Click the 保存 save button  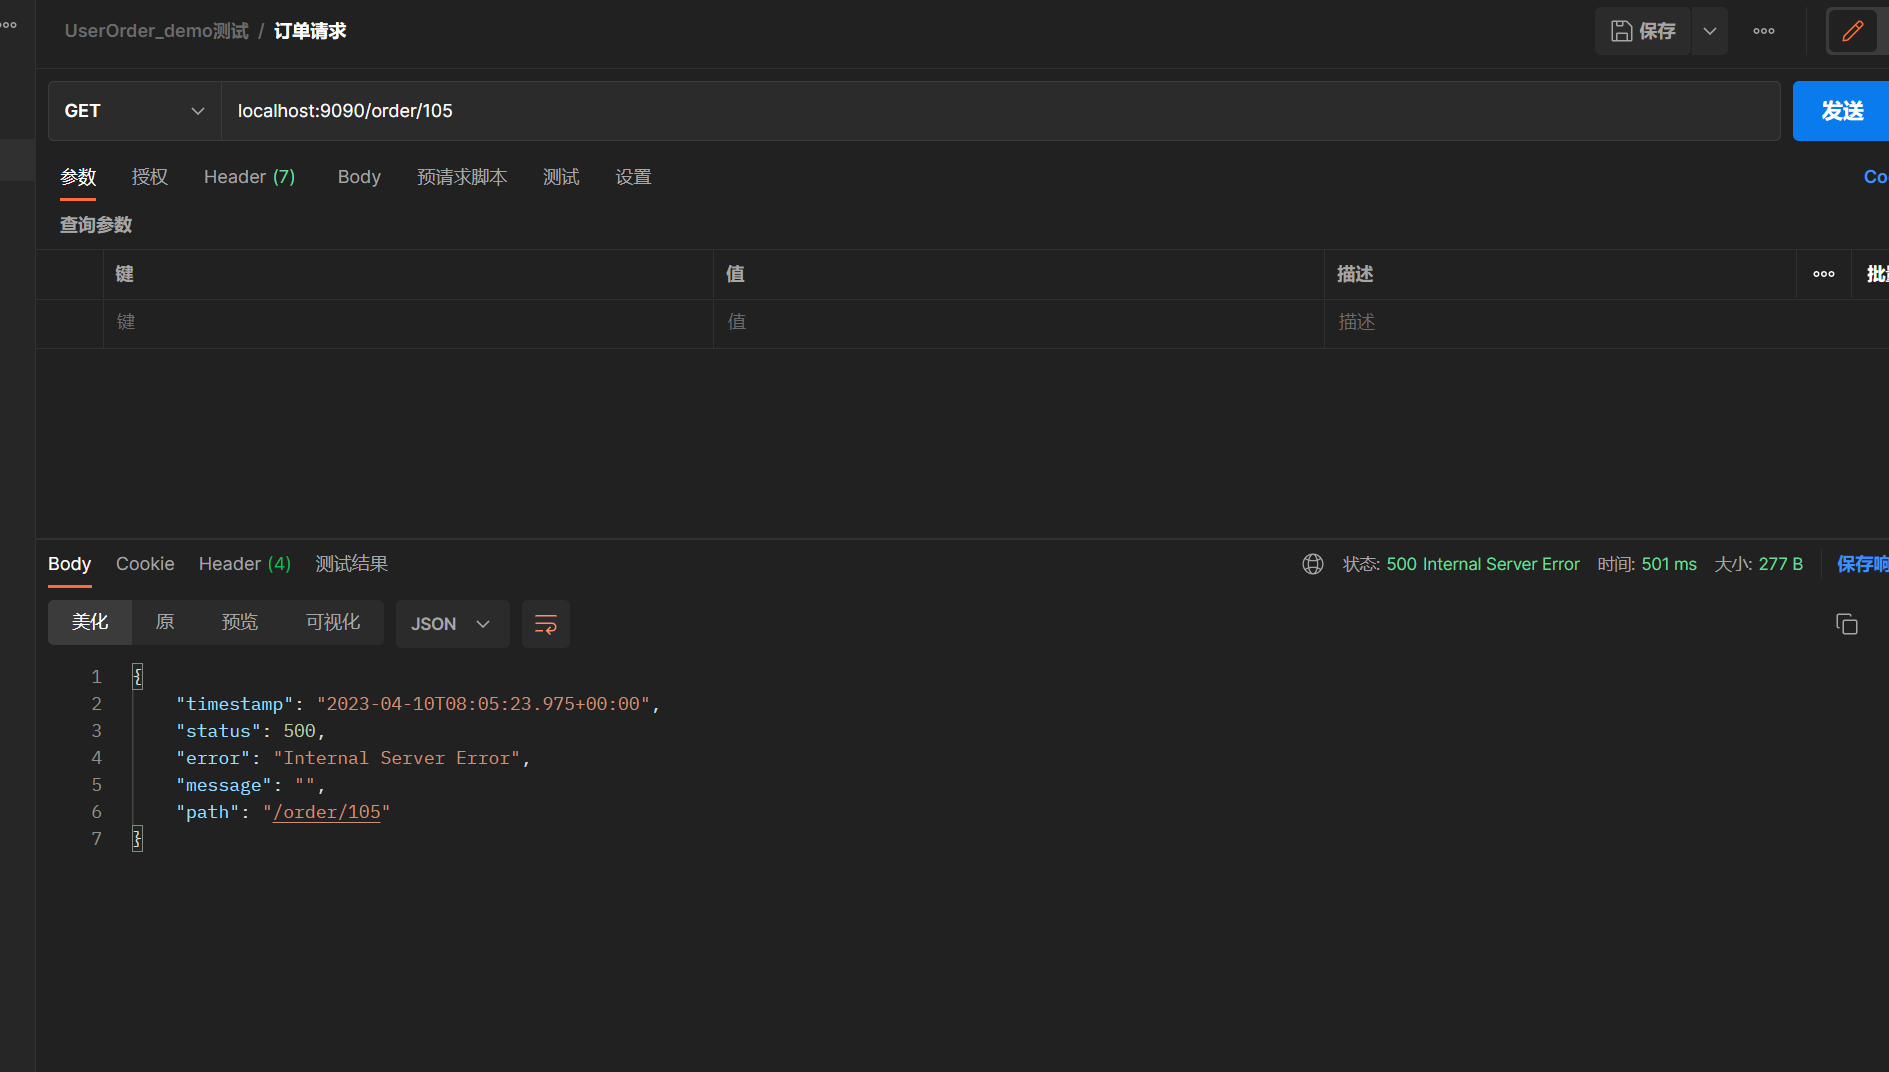[1643, 31]
